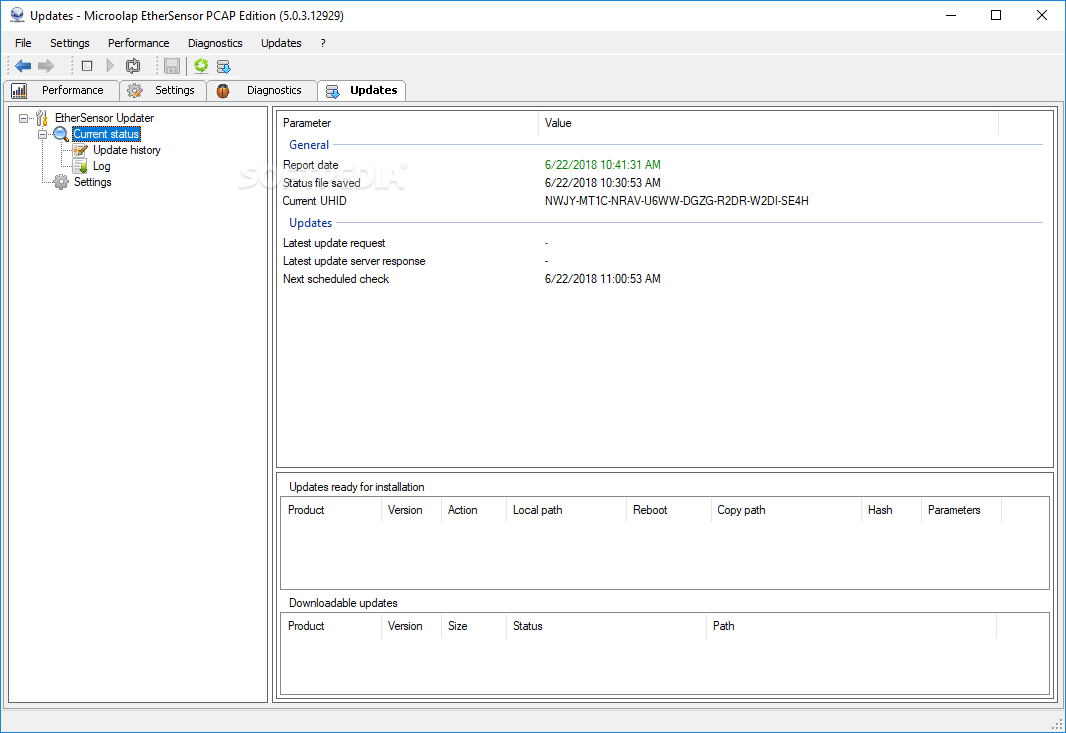
Task: Click the Status column header
Action: (606, 626)
